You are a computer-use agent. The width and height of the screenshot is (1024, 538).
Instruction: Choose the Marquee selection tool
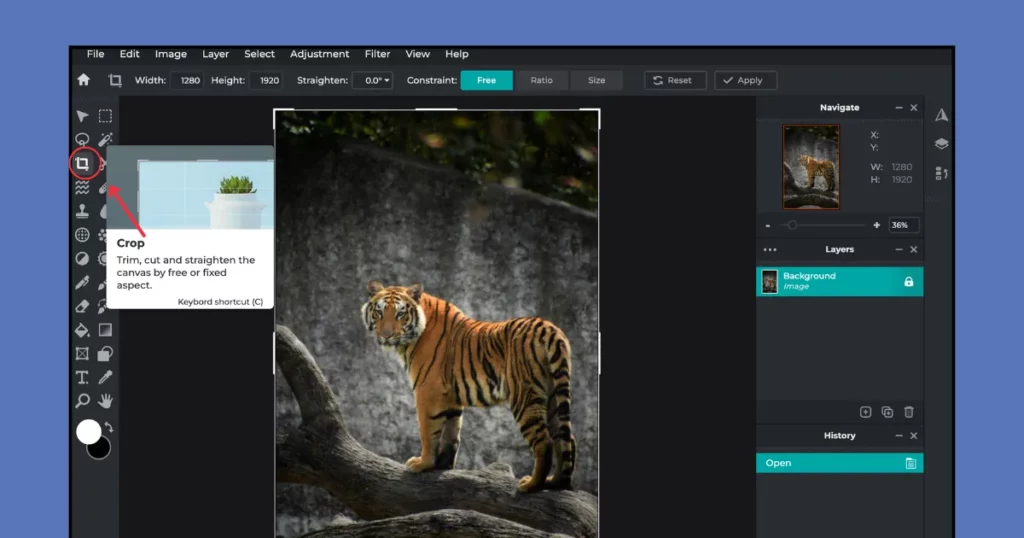[105, 116]
